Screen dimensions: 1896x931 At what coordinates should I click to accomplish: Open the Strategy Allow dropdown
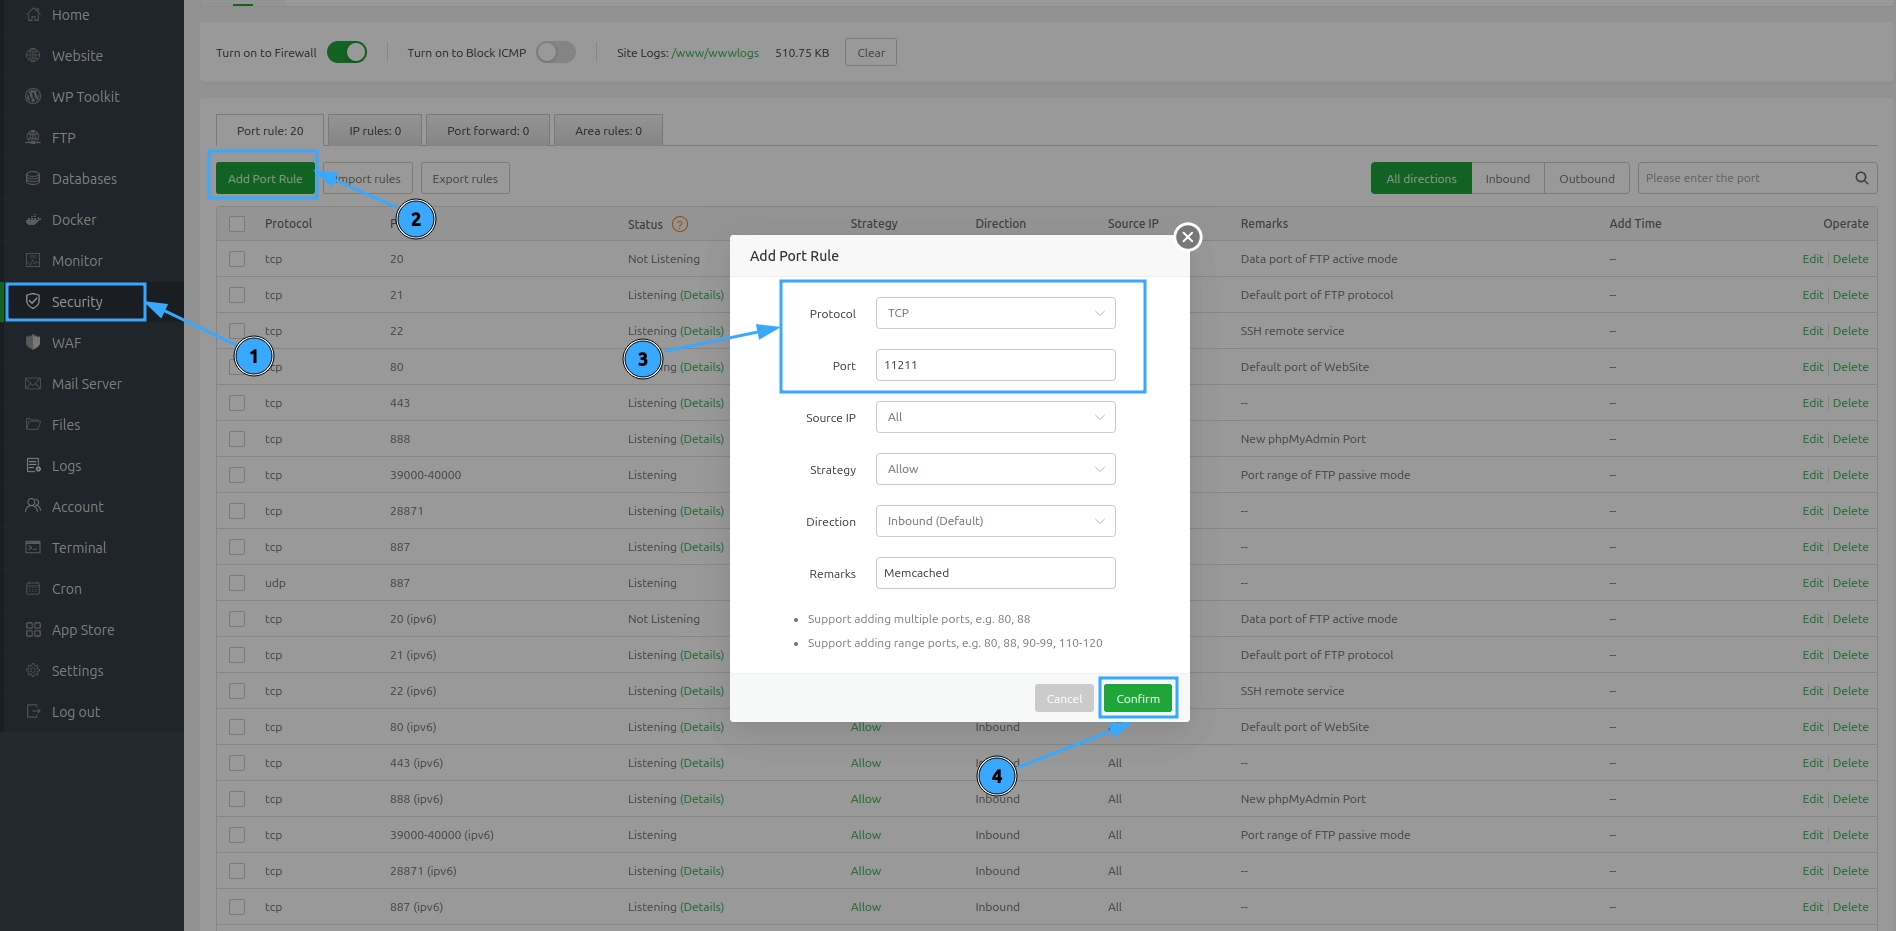(x=995, y=469)
